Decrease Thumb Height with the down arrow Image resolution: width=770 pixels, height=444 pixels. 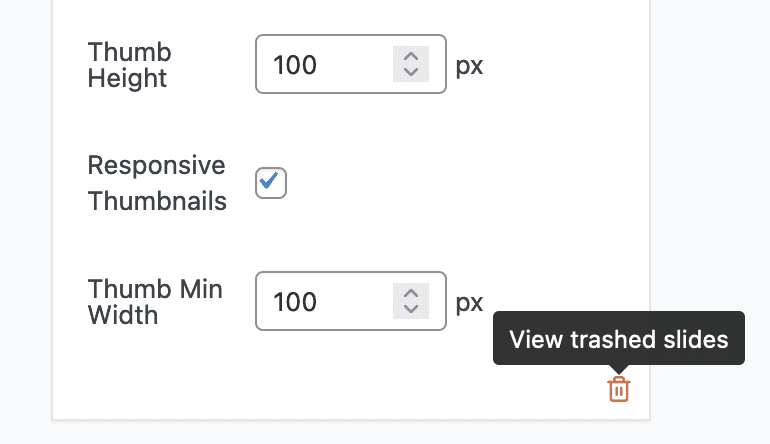pos(411,72)
